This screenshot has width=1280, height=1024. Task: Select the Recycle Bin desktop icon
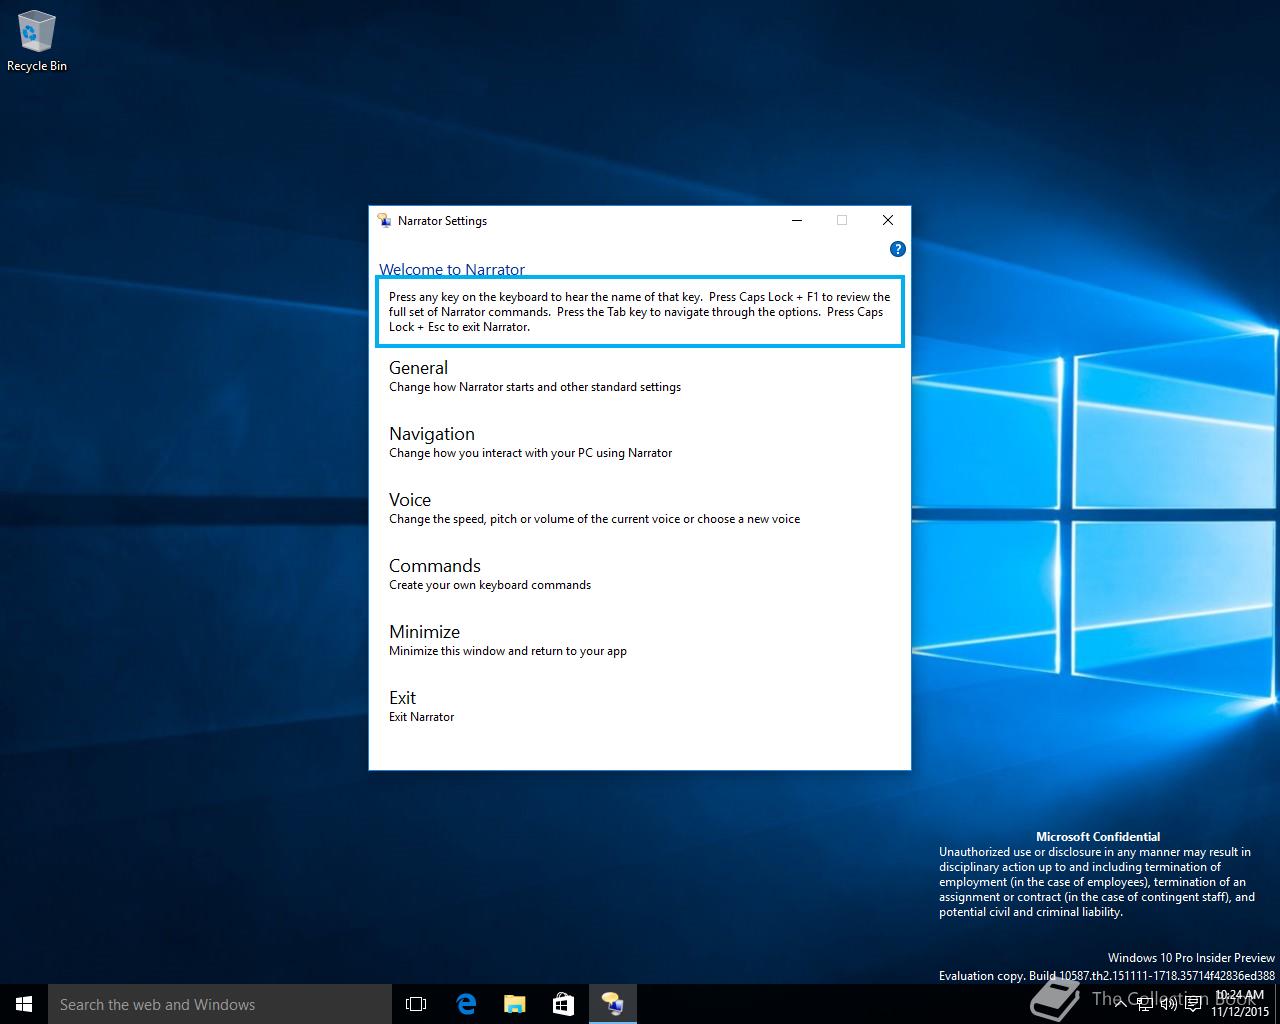(x=37, y=42)
